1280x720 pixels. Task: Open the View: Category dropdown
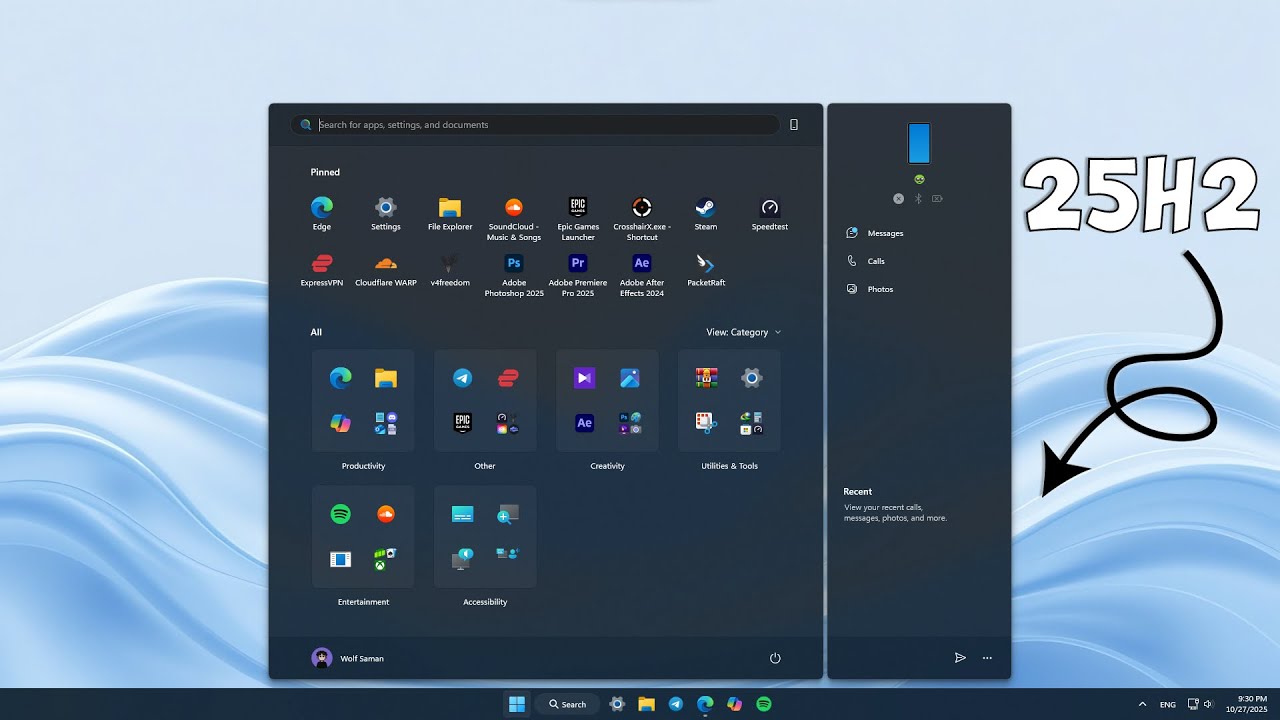(x=744, y=332)
